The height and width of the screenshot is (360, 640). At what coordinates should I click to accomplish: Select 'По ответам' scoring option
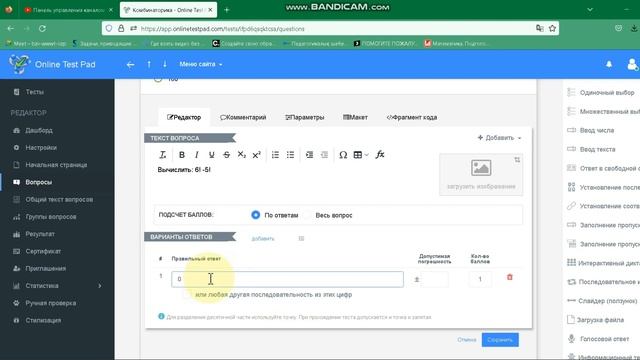[x=256, y=215]
